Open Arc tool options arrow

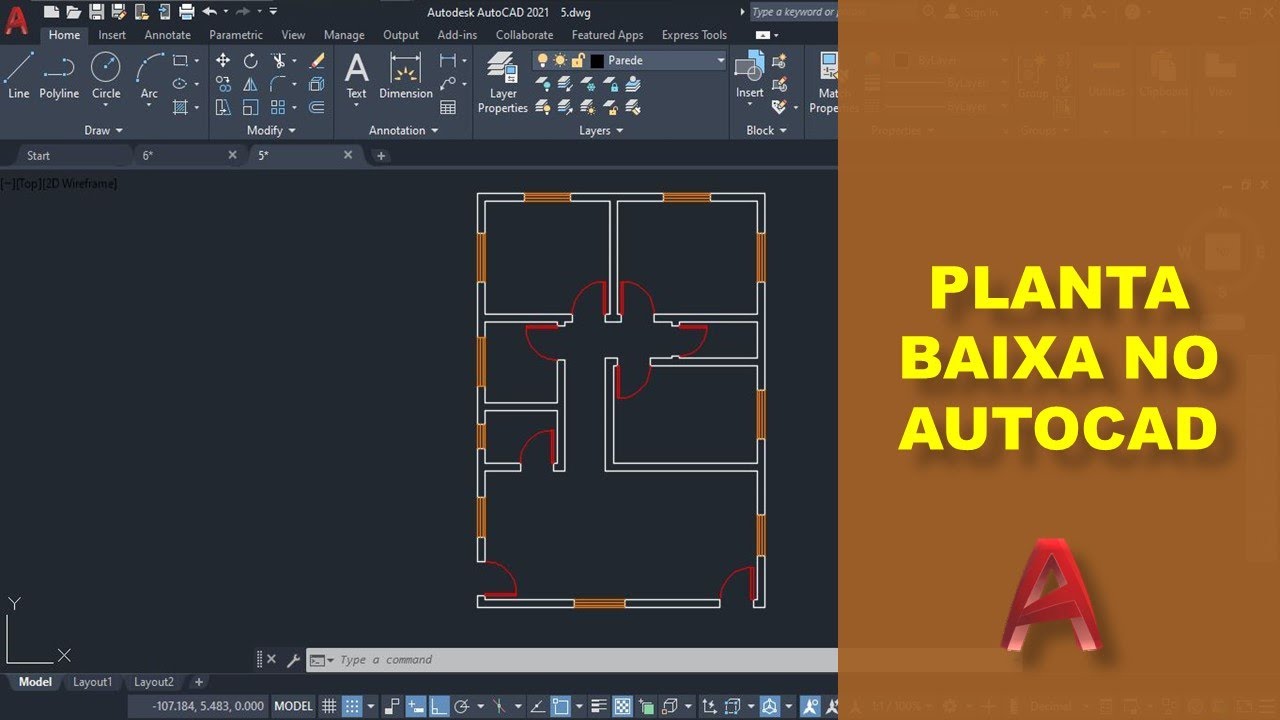point(149,107)
